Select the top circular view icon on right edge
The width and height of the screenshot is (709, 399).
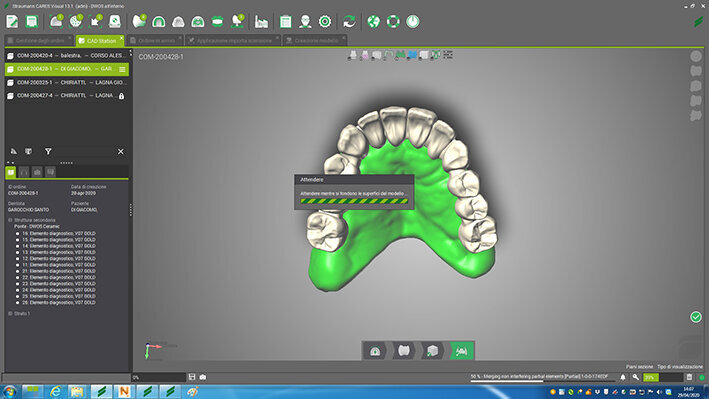pyautogui.click(x=696, y=56)
